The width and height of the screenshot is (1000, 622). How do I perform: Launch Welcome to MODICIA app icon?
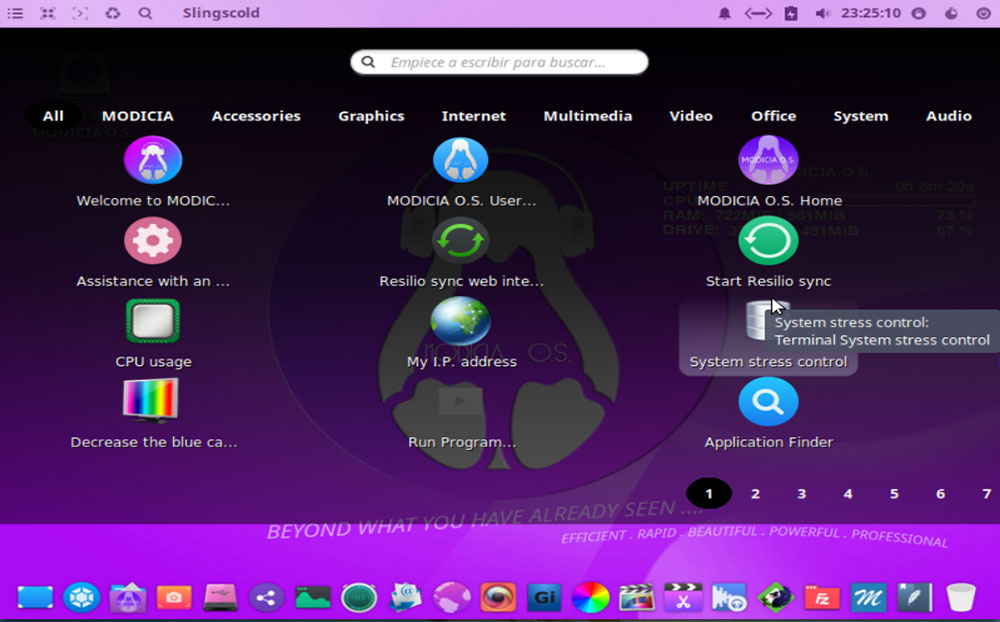pyautogui.click(x=152, y=160)
